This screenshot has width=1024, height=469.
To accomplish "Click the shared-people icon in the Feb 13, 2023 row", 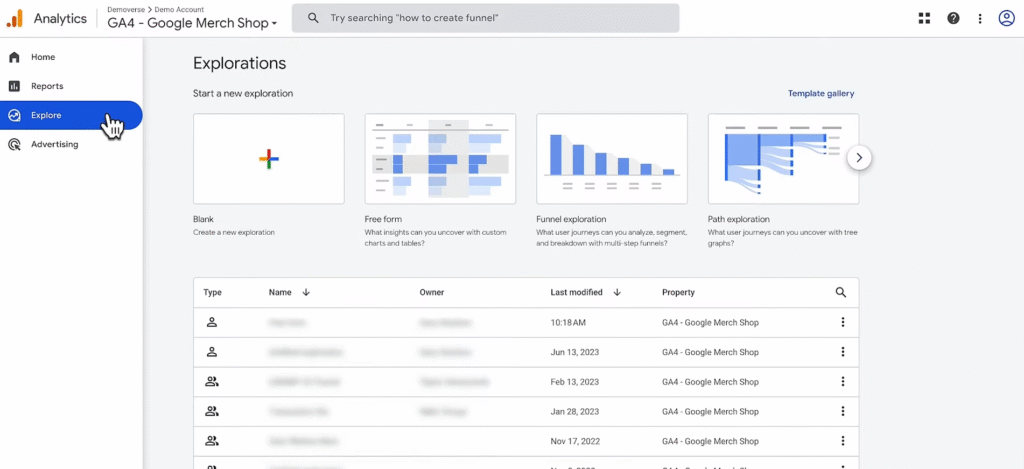I will (212, 381).
